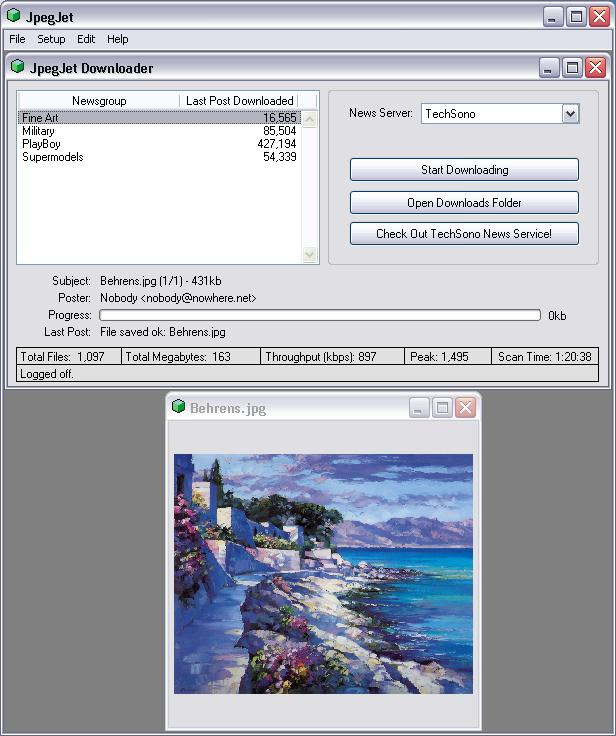This screenshot has height=736, width=616.
Task: Click the 54,339 last post value
Action: (280, 157)
